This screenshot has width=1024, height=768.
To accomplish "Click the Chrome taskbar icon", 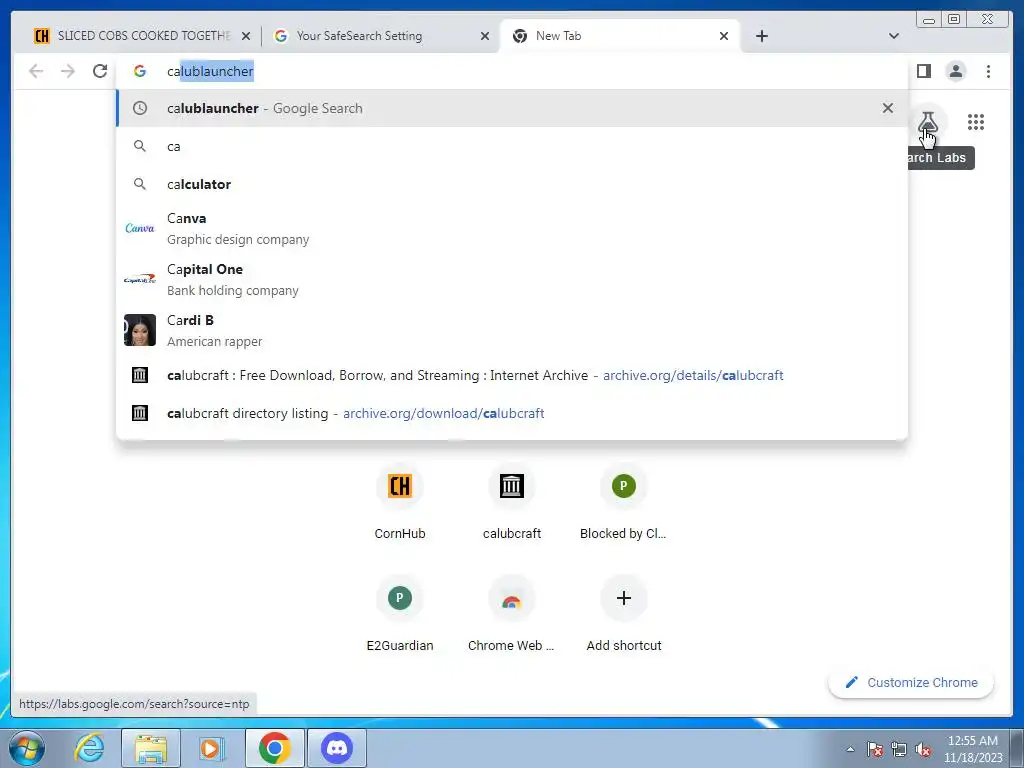I will pyautogui.click(x=275, y=748).
